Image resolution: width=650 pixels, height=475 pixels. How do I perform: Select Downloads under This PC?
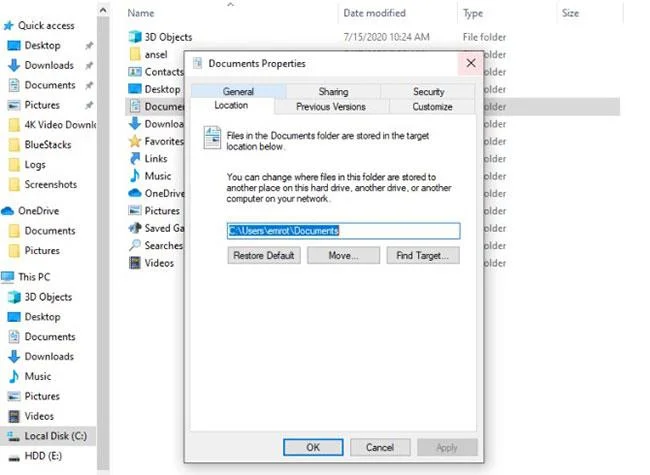[49, 356]
